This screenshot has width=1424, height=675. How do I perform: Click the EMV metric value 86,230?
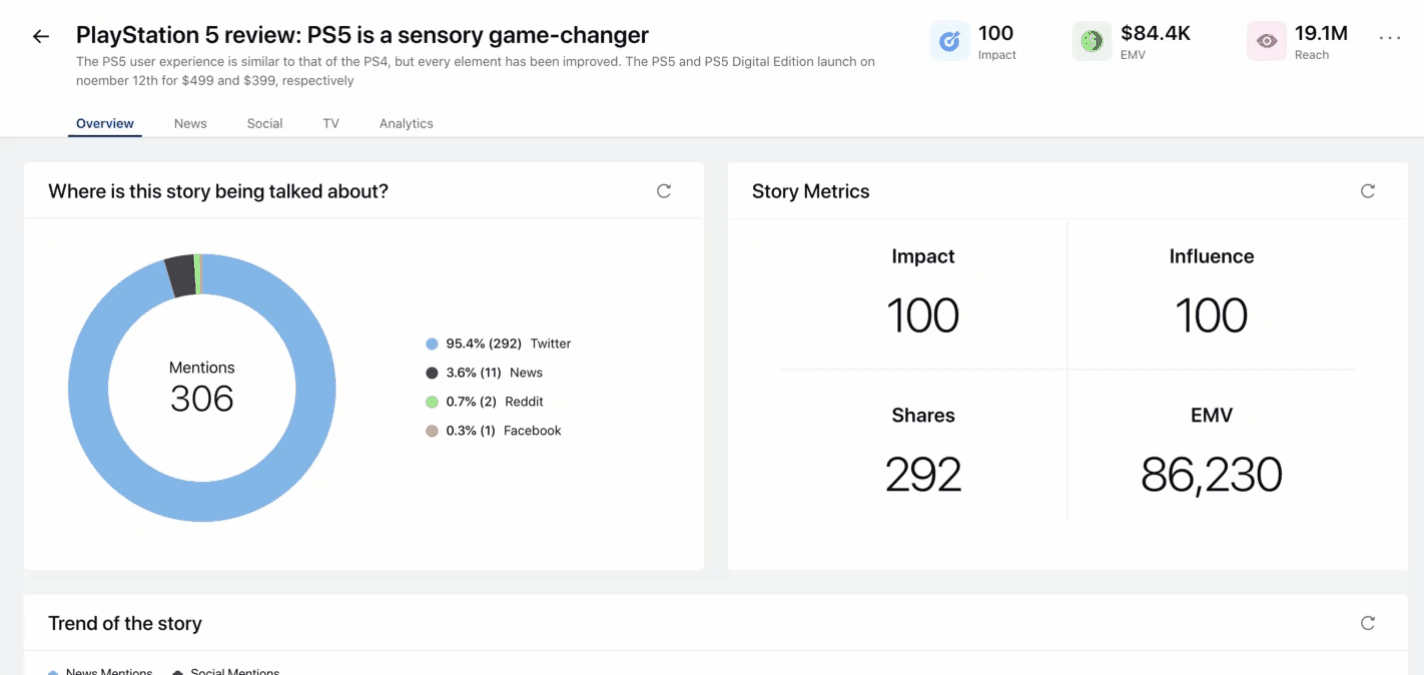coord(1211,475)
